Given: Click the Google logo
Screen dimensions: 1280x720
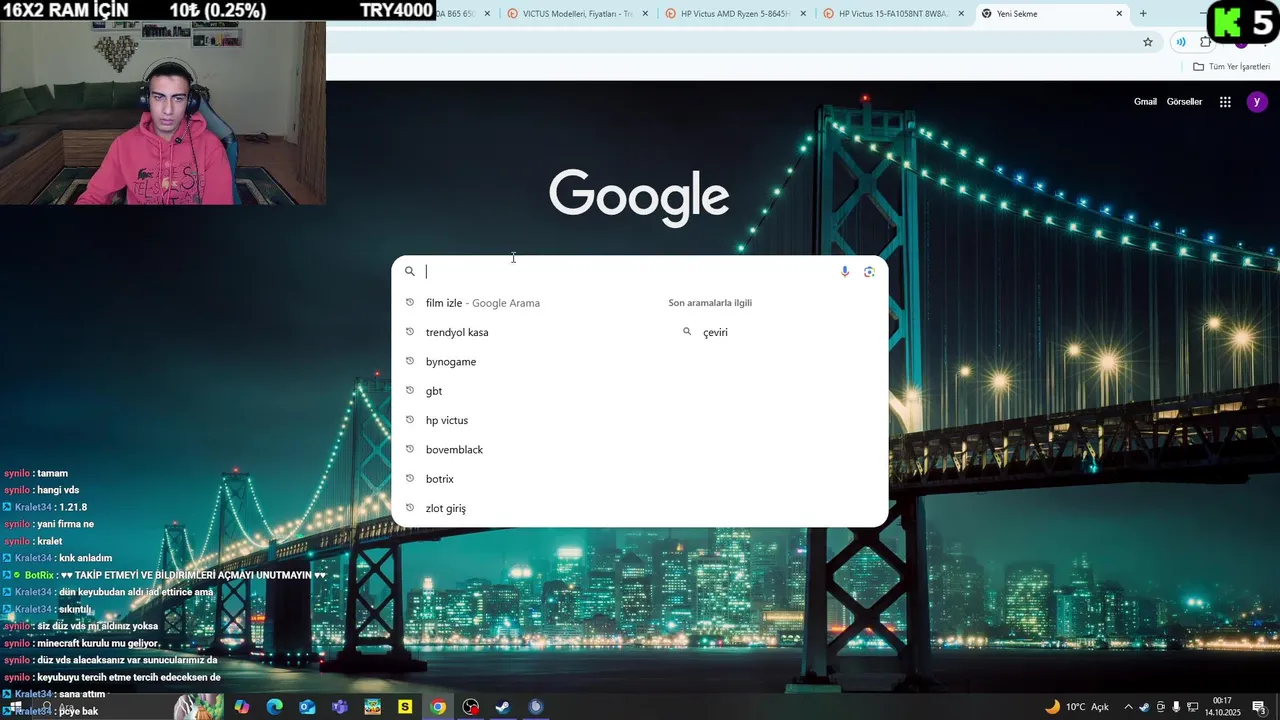Looking at the screenshot, I should click(x=639, y=196).
